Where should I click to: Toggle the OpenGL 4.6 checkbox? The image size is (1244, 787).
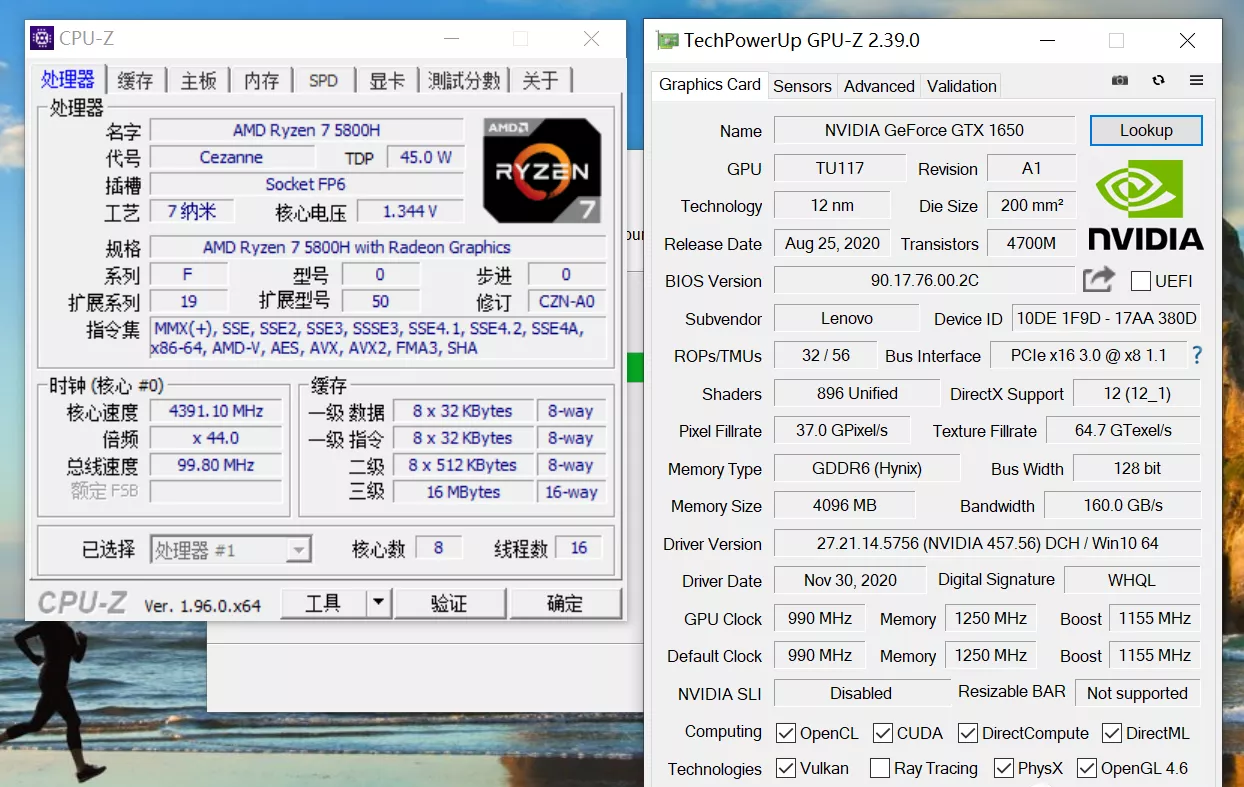[x=1086, y=768]
